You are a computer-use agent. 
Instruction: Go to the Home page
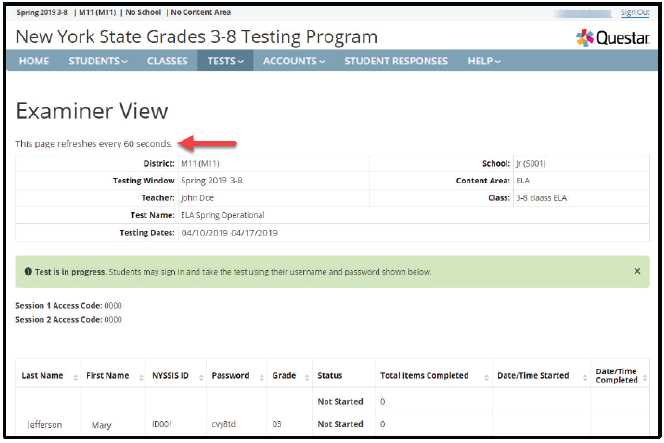pos(34,61)
